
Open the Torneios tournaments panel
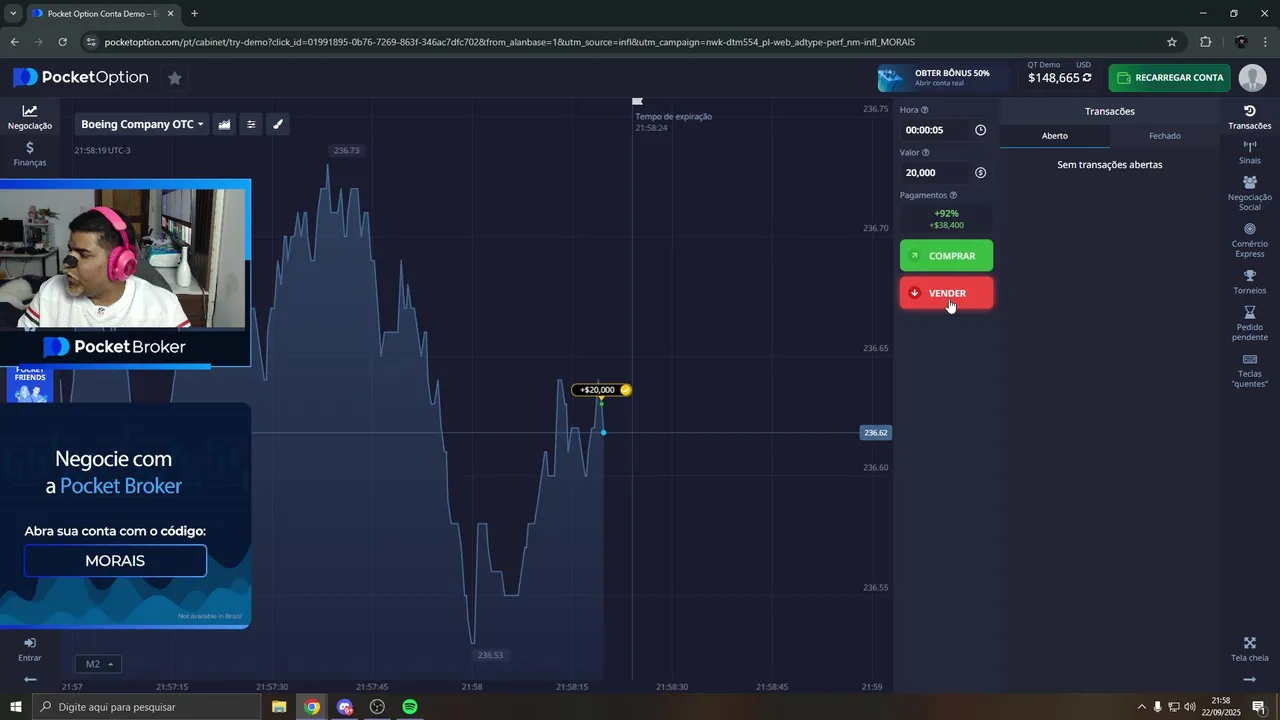pos(1249,282)
